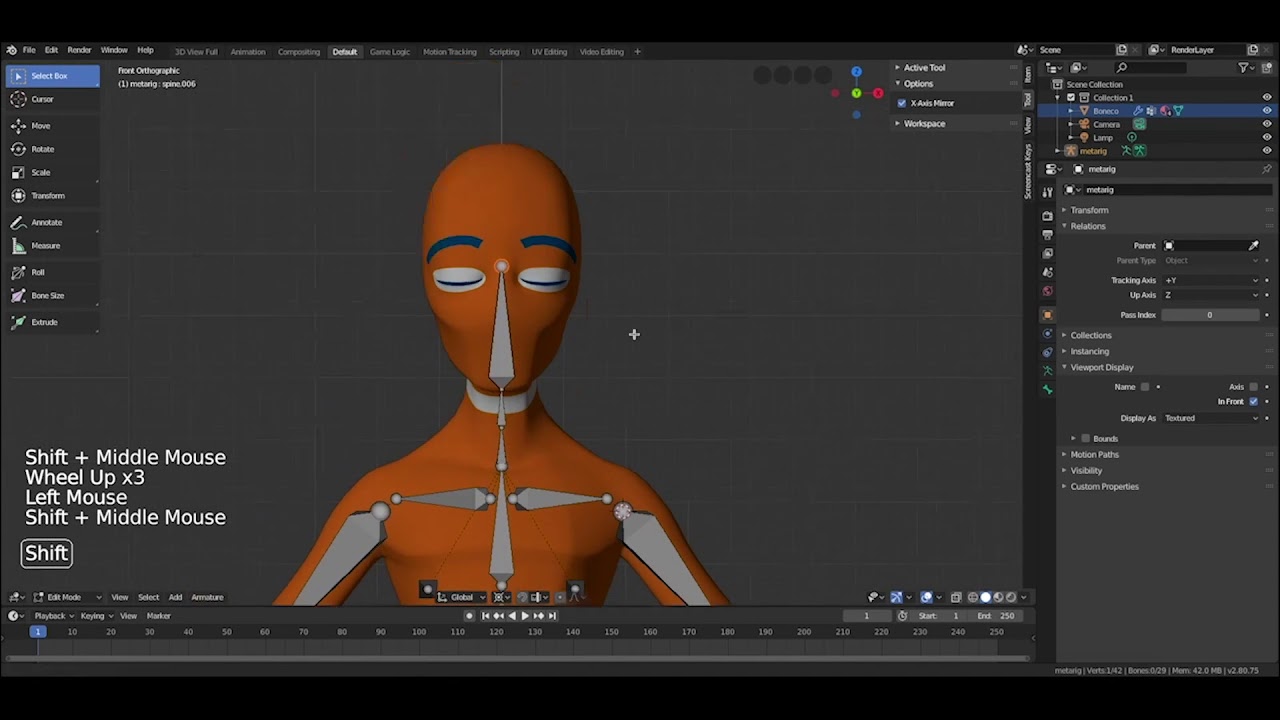1280x720 pixels.
Task: Hide Boneco with its eye icon
Action: [1267, 111]
